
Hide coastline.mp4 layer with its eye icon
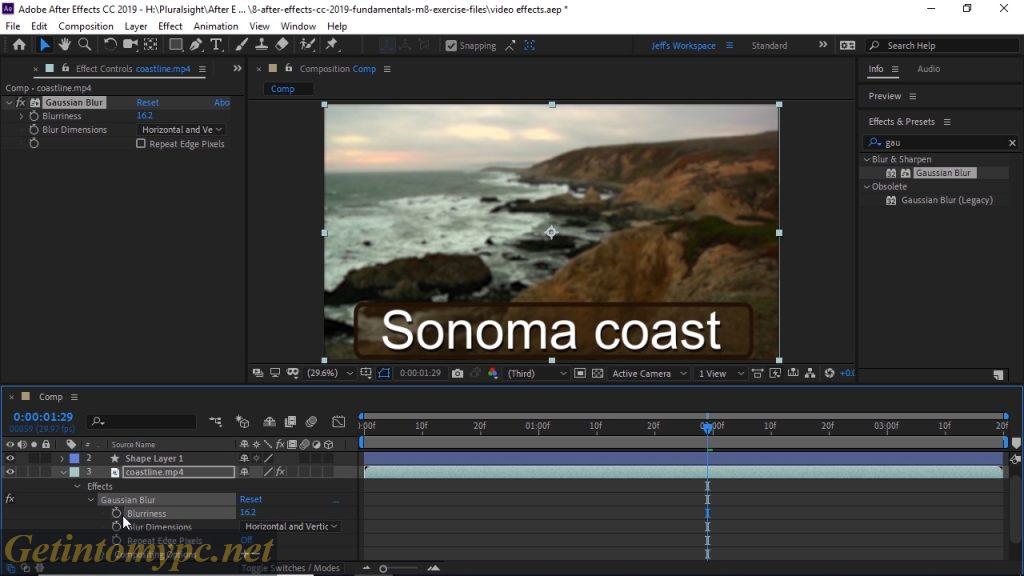[x=10, y=472]
